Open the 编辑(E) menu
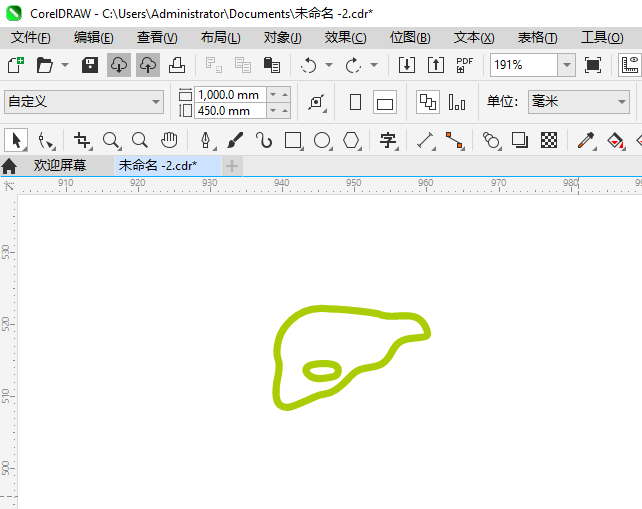 pos(93,38)
